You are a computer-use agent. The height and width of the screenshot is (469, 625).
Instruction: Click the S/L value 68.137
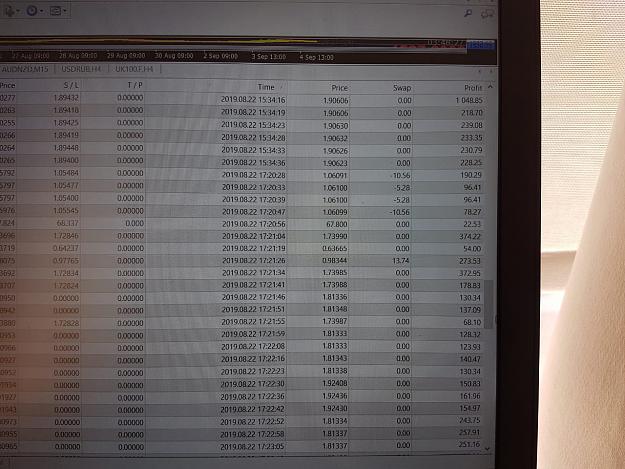point(68,223)
